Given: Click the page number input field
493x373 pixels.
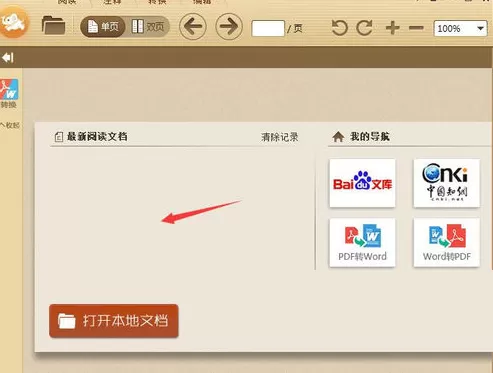Looking at the screenshot, I should point(268,28).
